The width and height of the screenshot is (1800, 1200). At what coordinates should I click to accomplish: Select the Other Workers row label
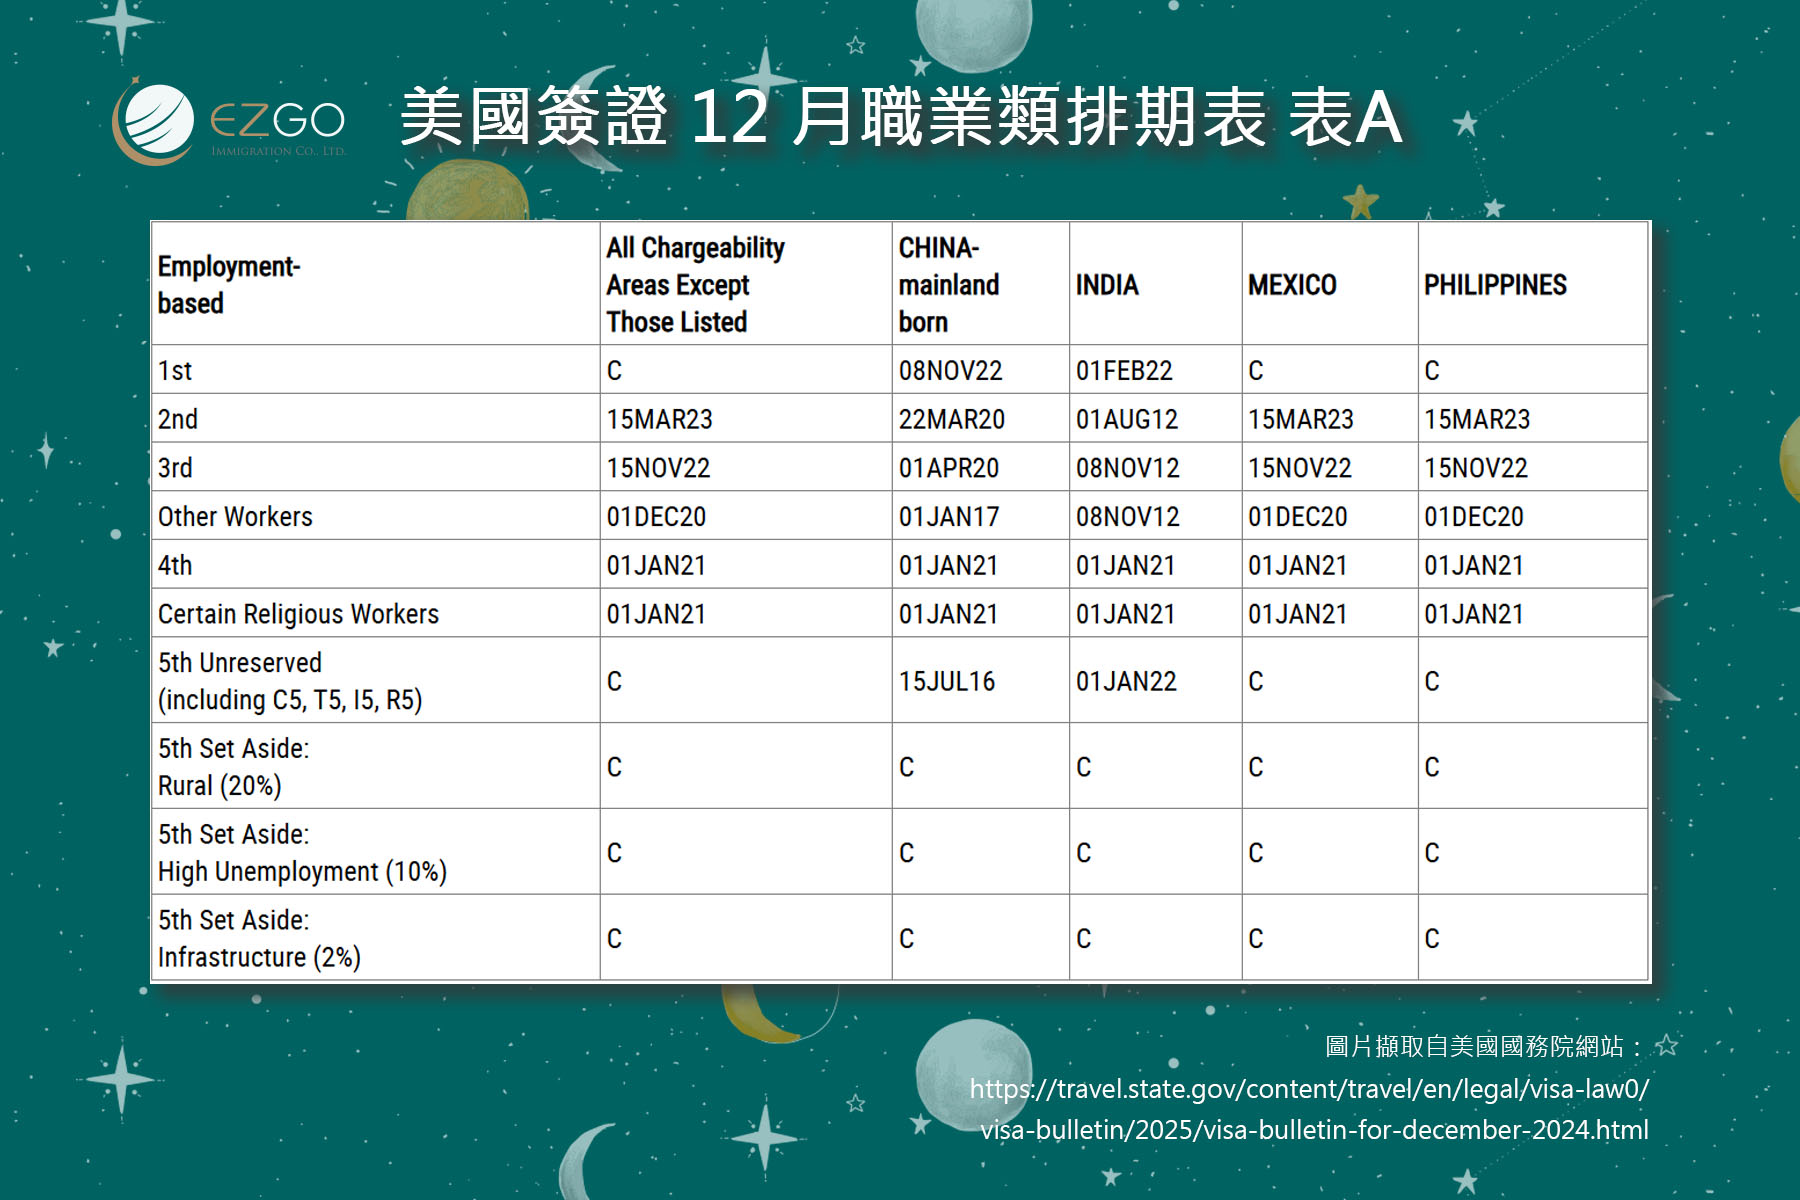click(235, 517)
